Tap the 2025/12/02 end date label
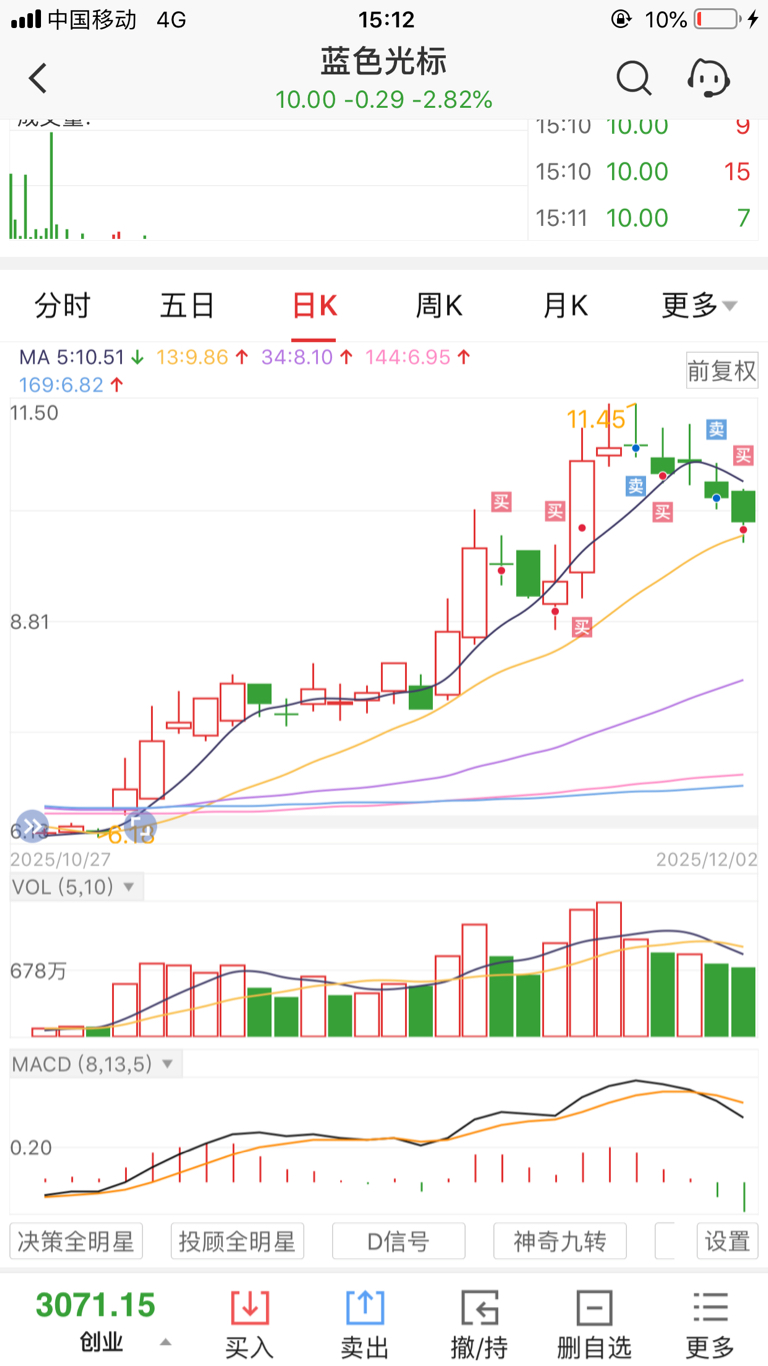 tap(708, 859)
